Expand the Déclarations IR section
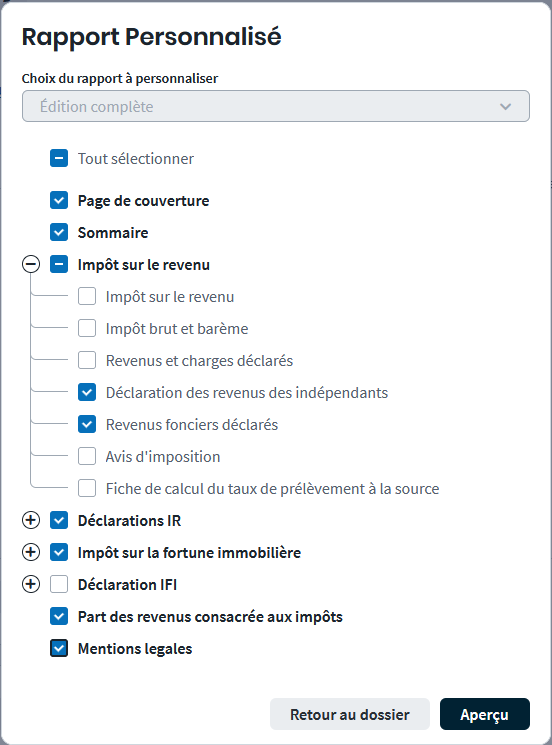Image resolution: width=552 pixels, height=745 pixels. (31, 520)
